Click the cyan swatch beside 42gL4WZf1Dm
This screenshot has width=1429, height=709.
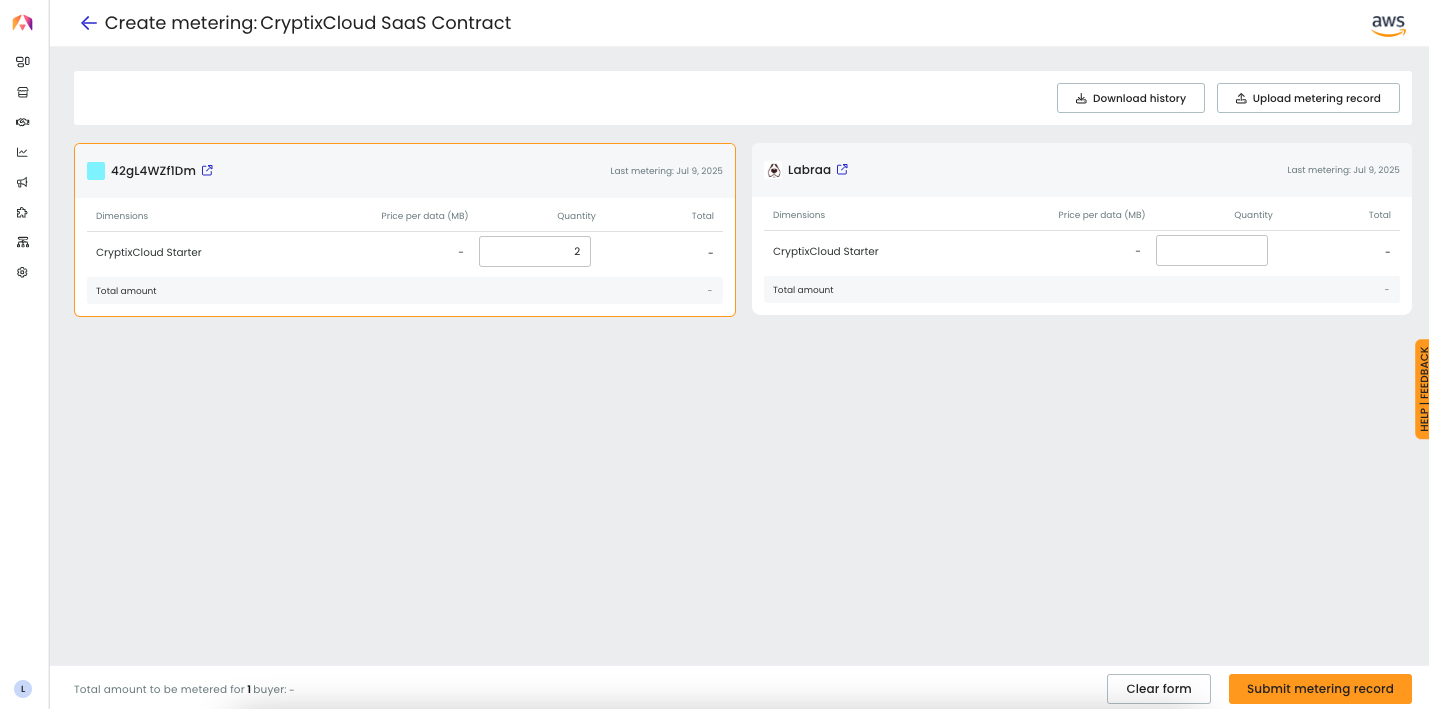(x=96, y=171)
